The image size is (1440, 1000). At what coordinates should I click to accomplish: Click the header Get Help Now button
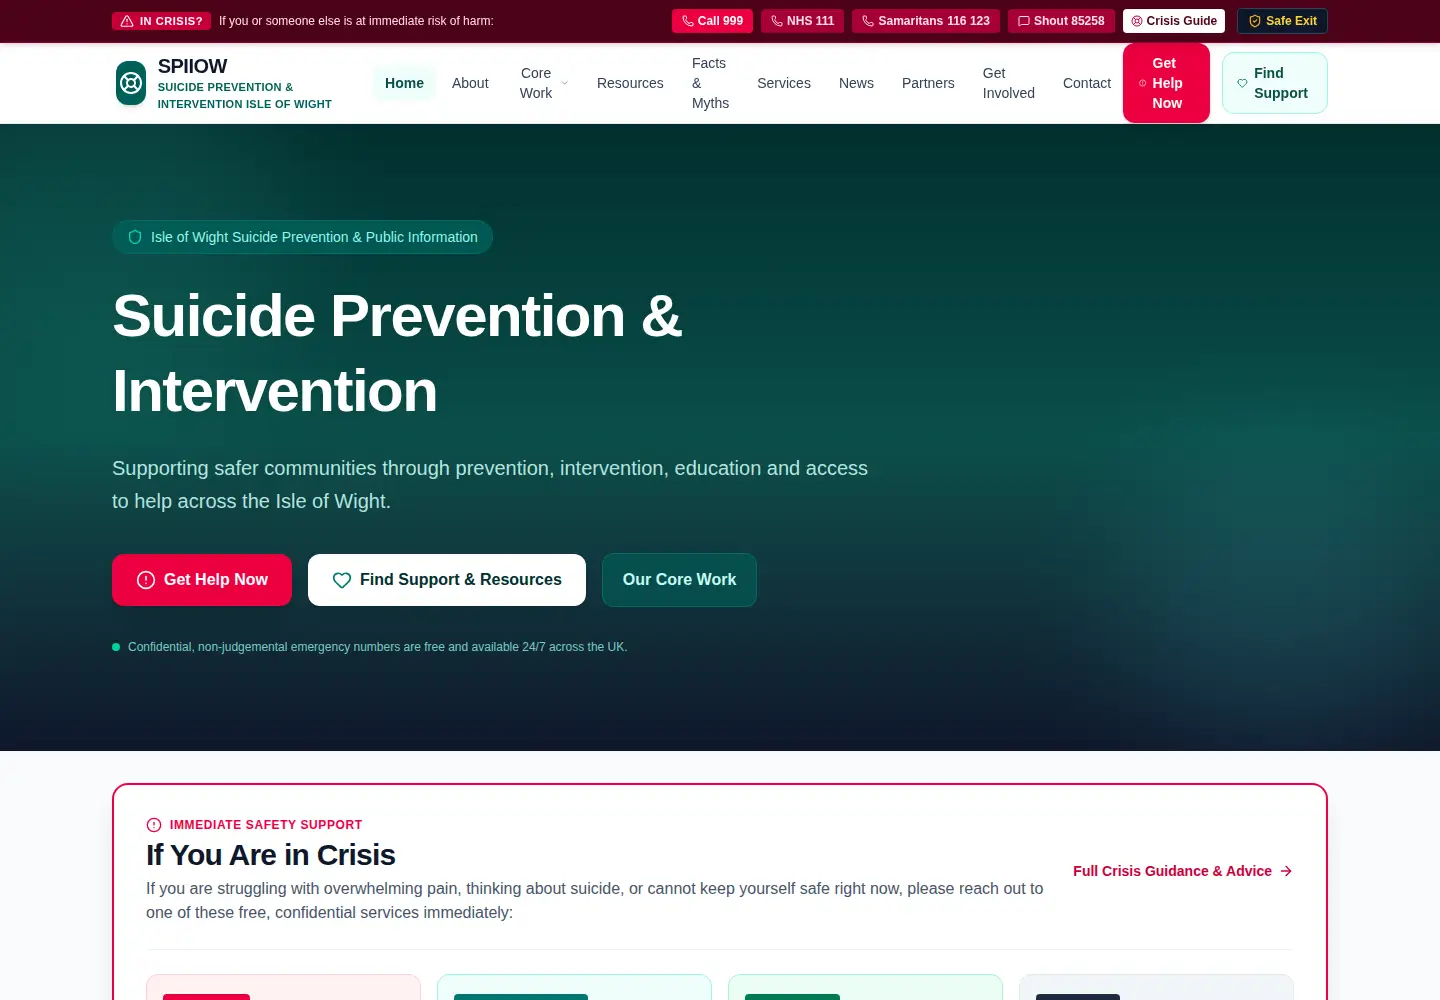(x=1166, y=83)
